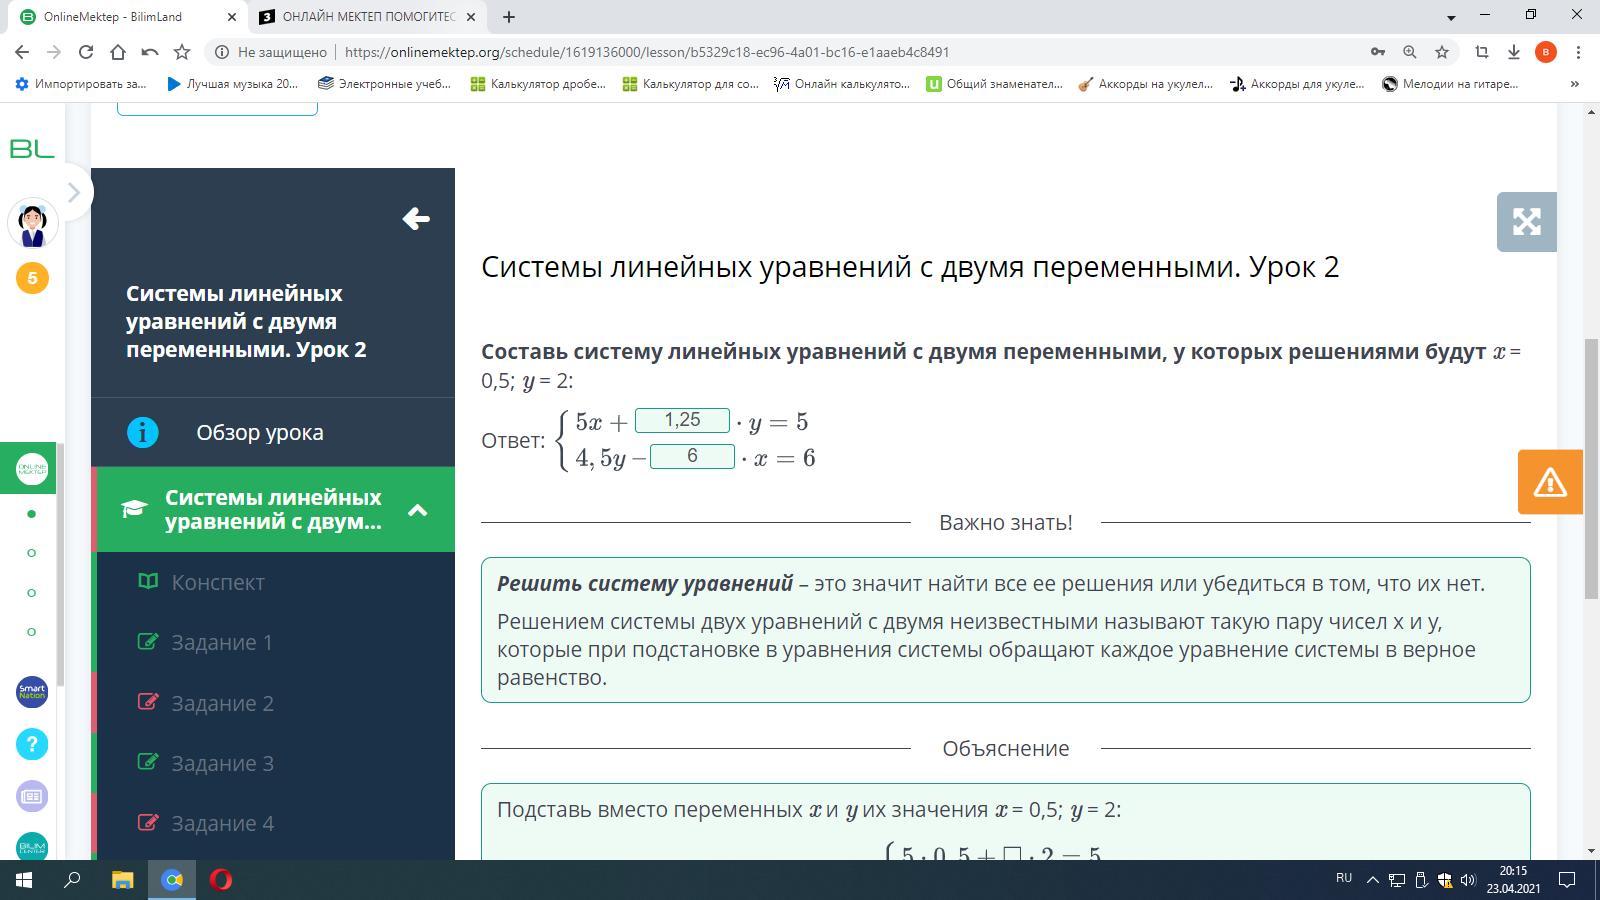Click the page vertical scrollbar thumb
The image size is (1600, 900).
[x=1591, y=468]
